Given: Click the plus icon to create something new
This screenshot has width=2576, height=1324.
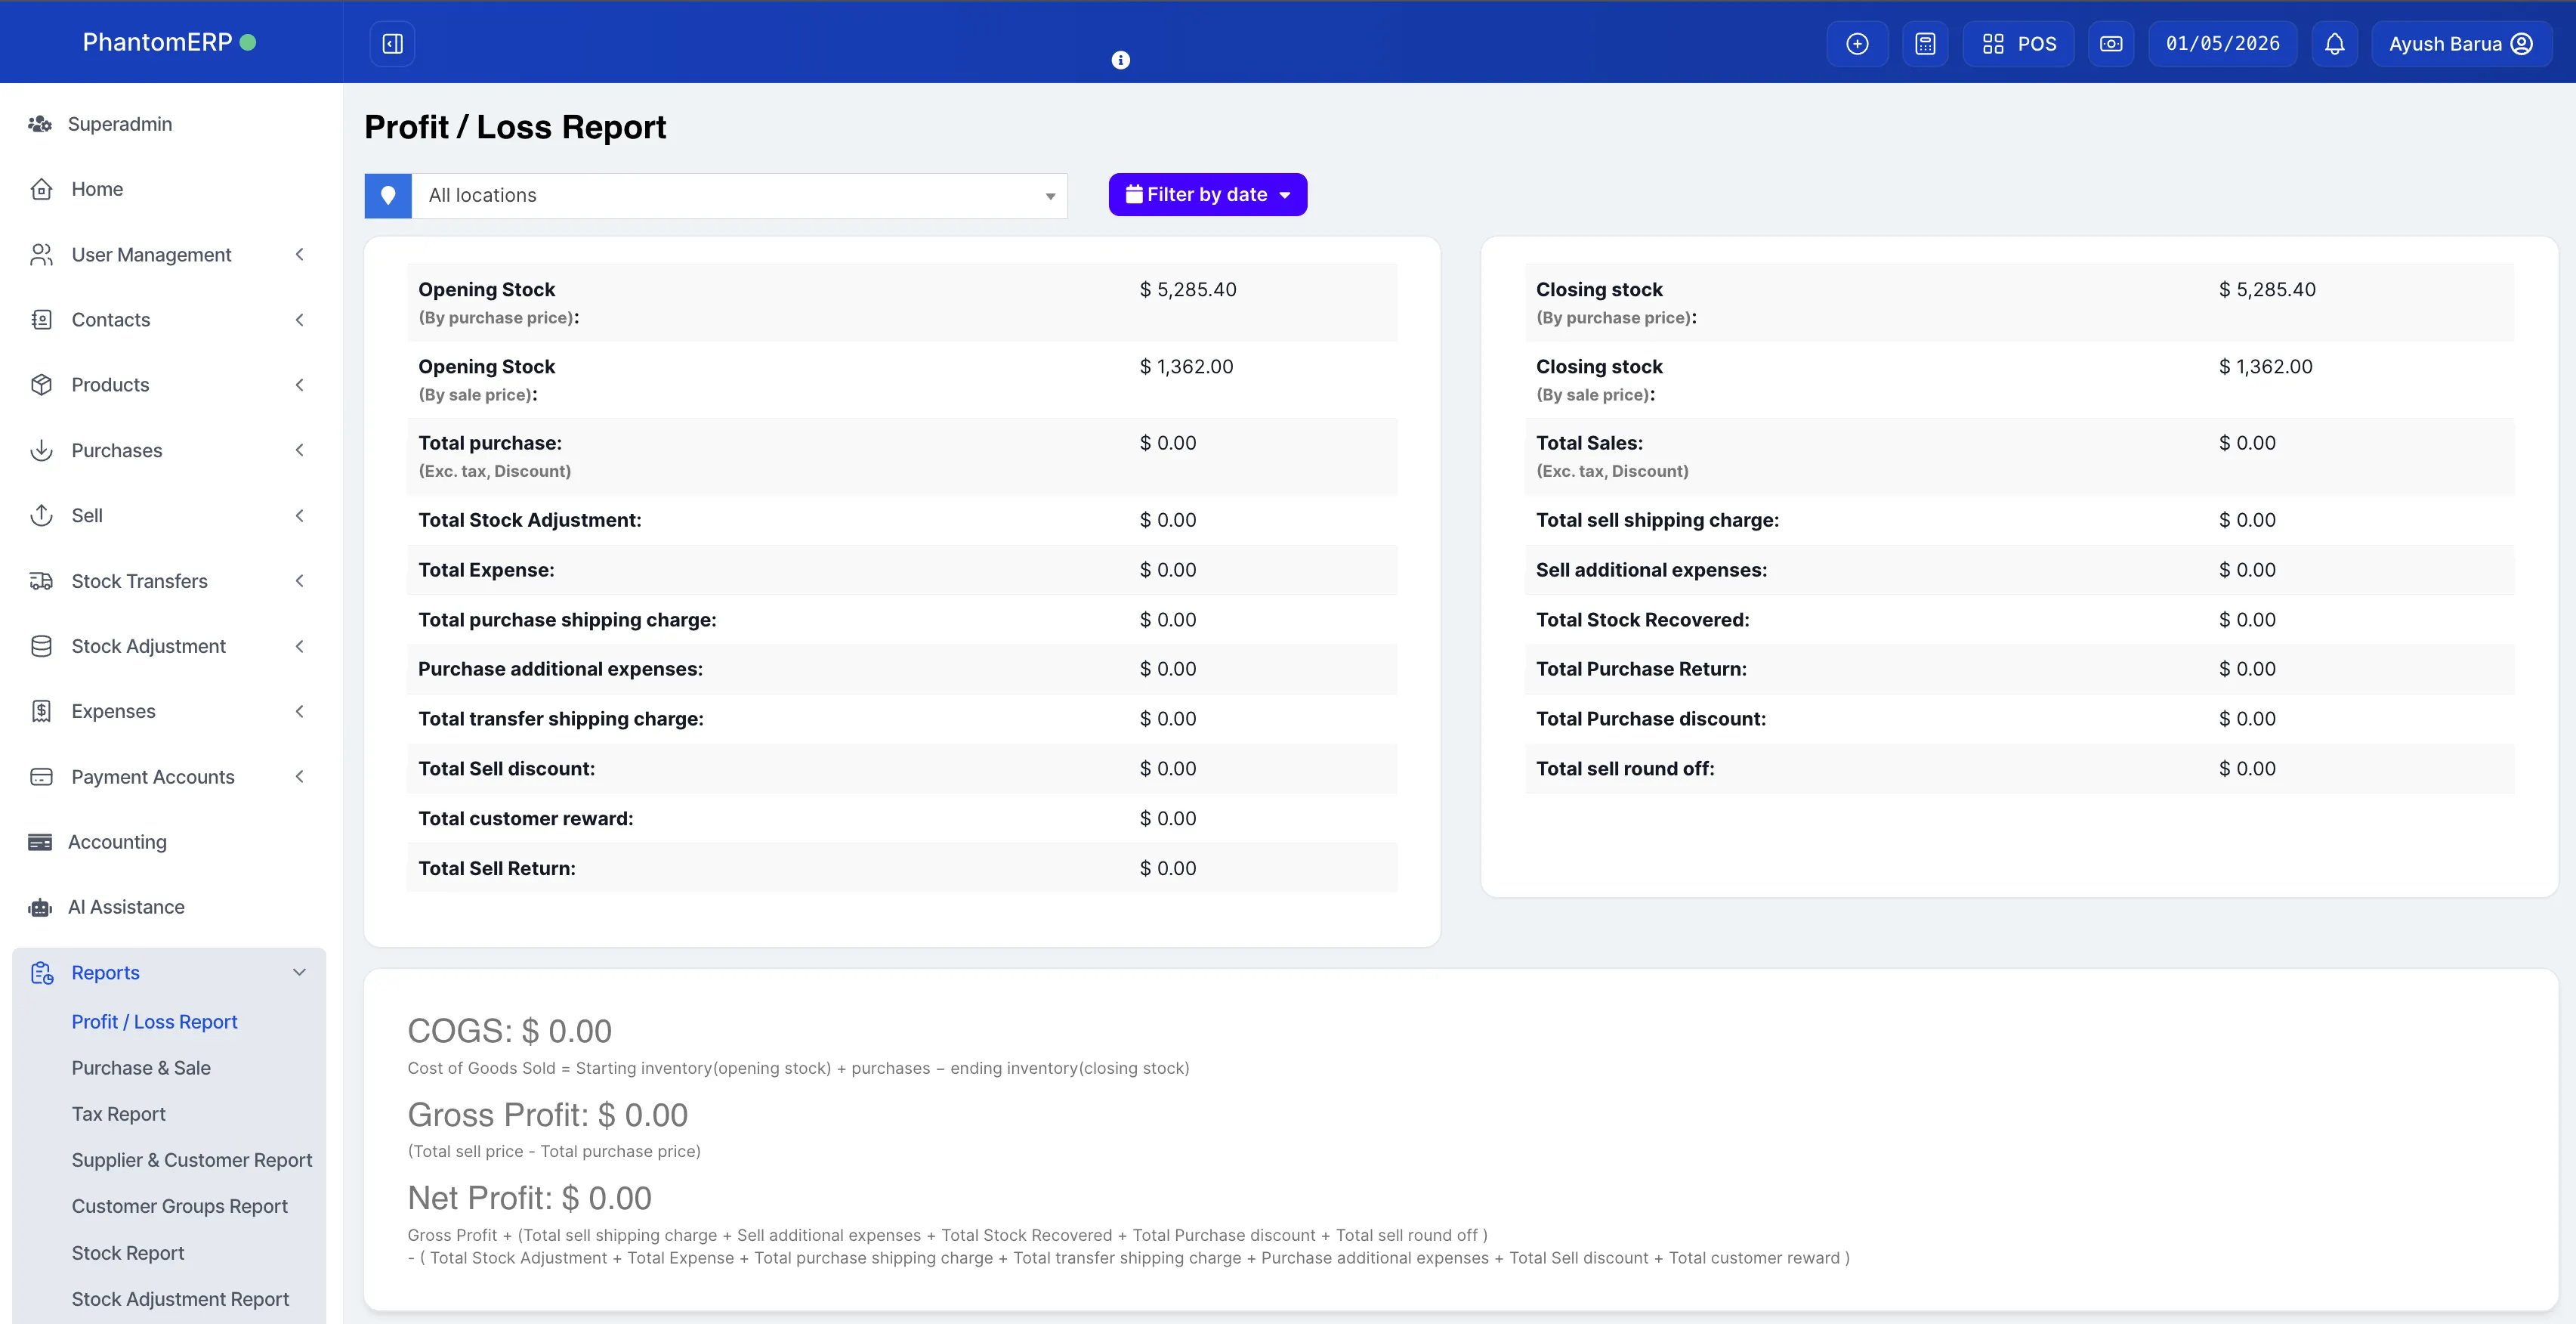Looking at the screenshot, I should click(1857, 43).
